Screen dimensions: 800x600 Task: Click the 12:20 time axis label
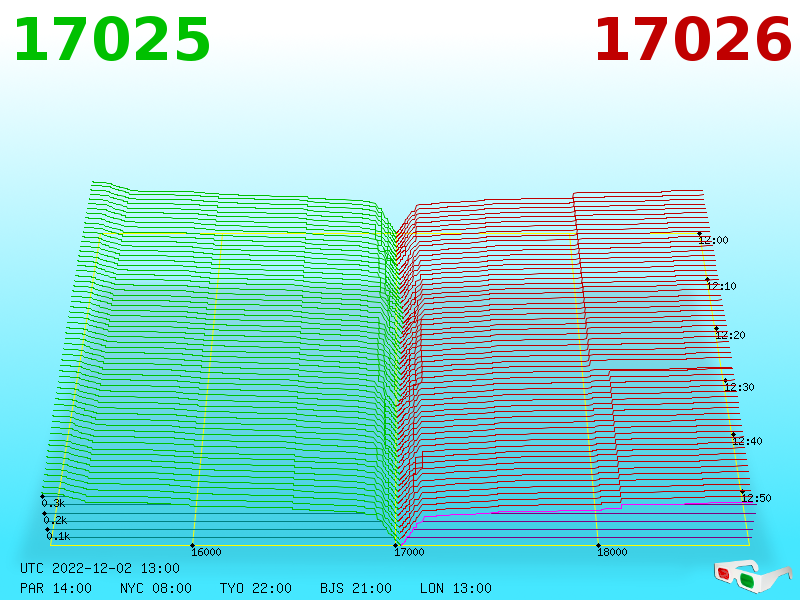point(731,335)
